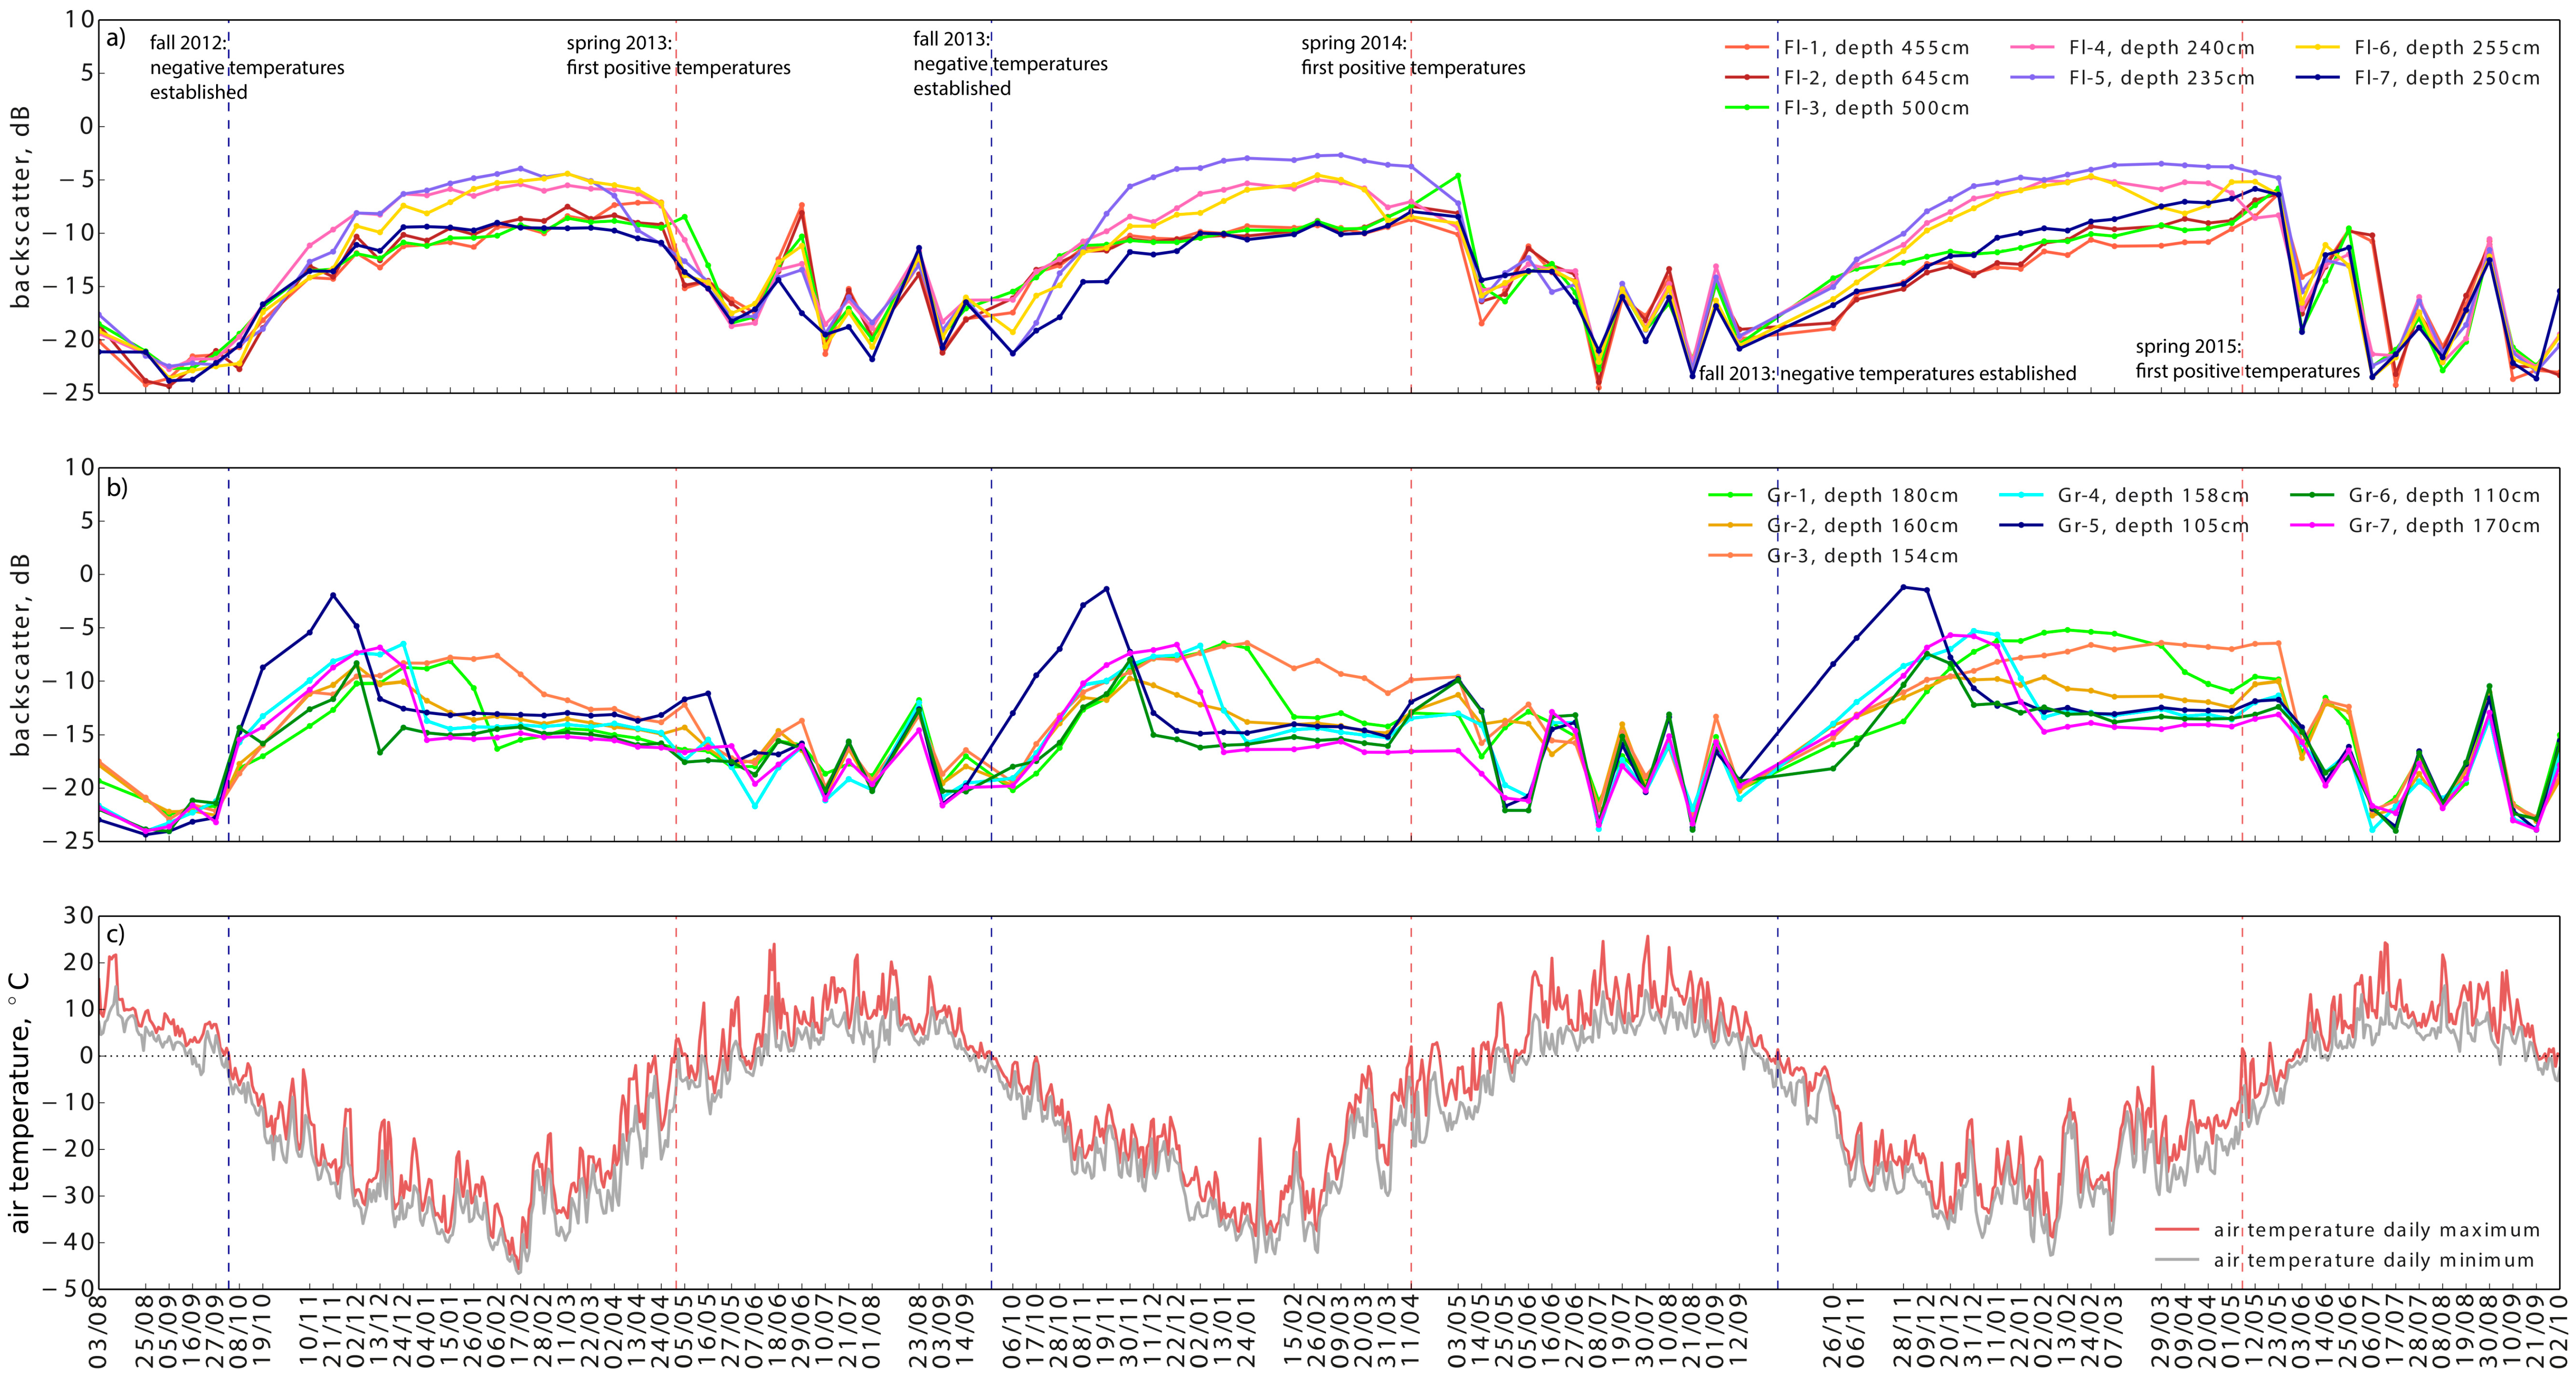Click the cyan Gr-4 legend line sample
The image size is (2576, 1377).
pyautogui.click(x=2022, y=495)
